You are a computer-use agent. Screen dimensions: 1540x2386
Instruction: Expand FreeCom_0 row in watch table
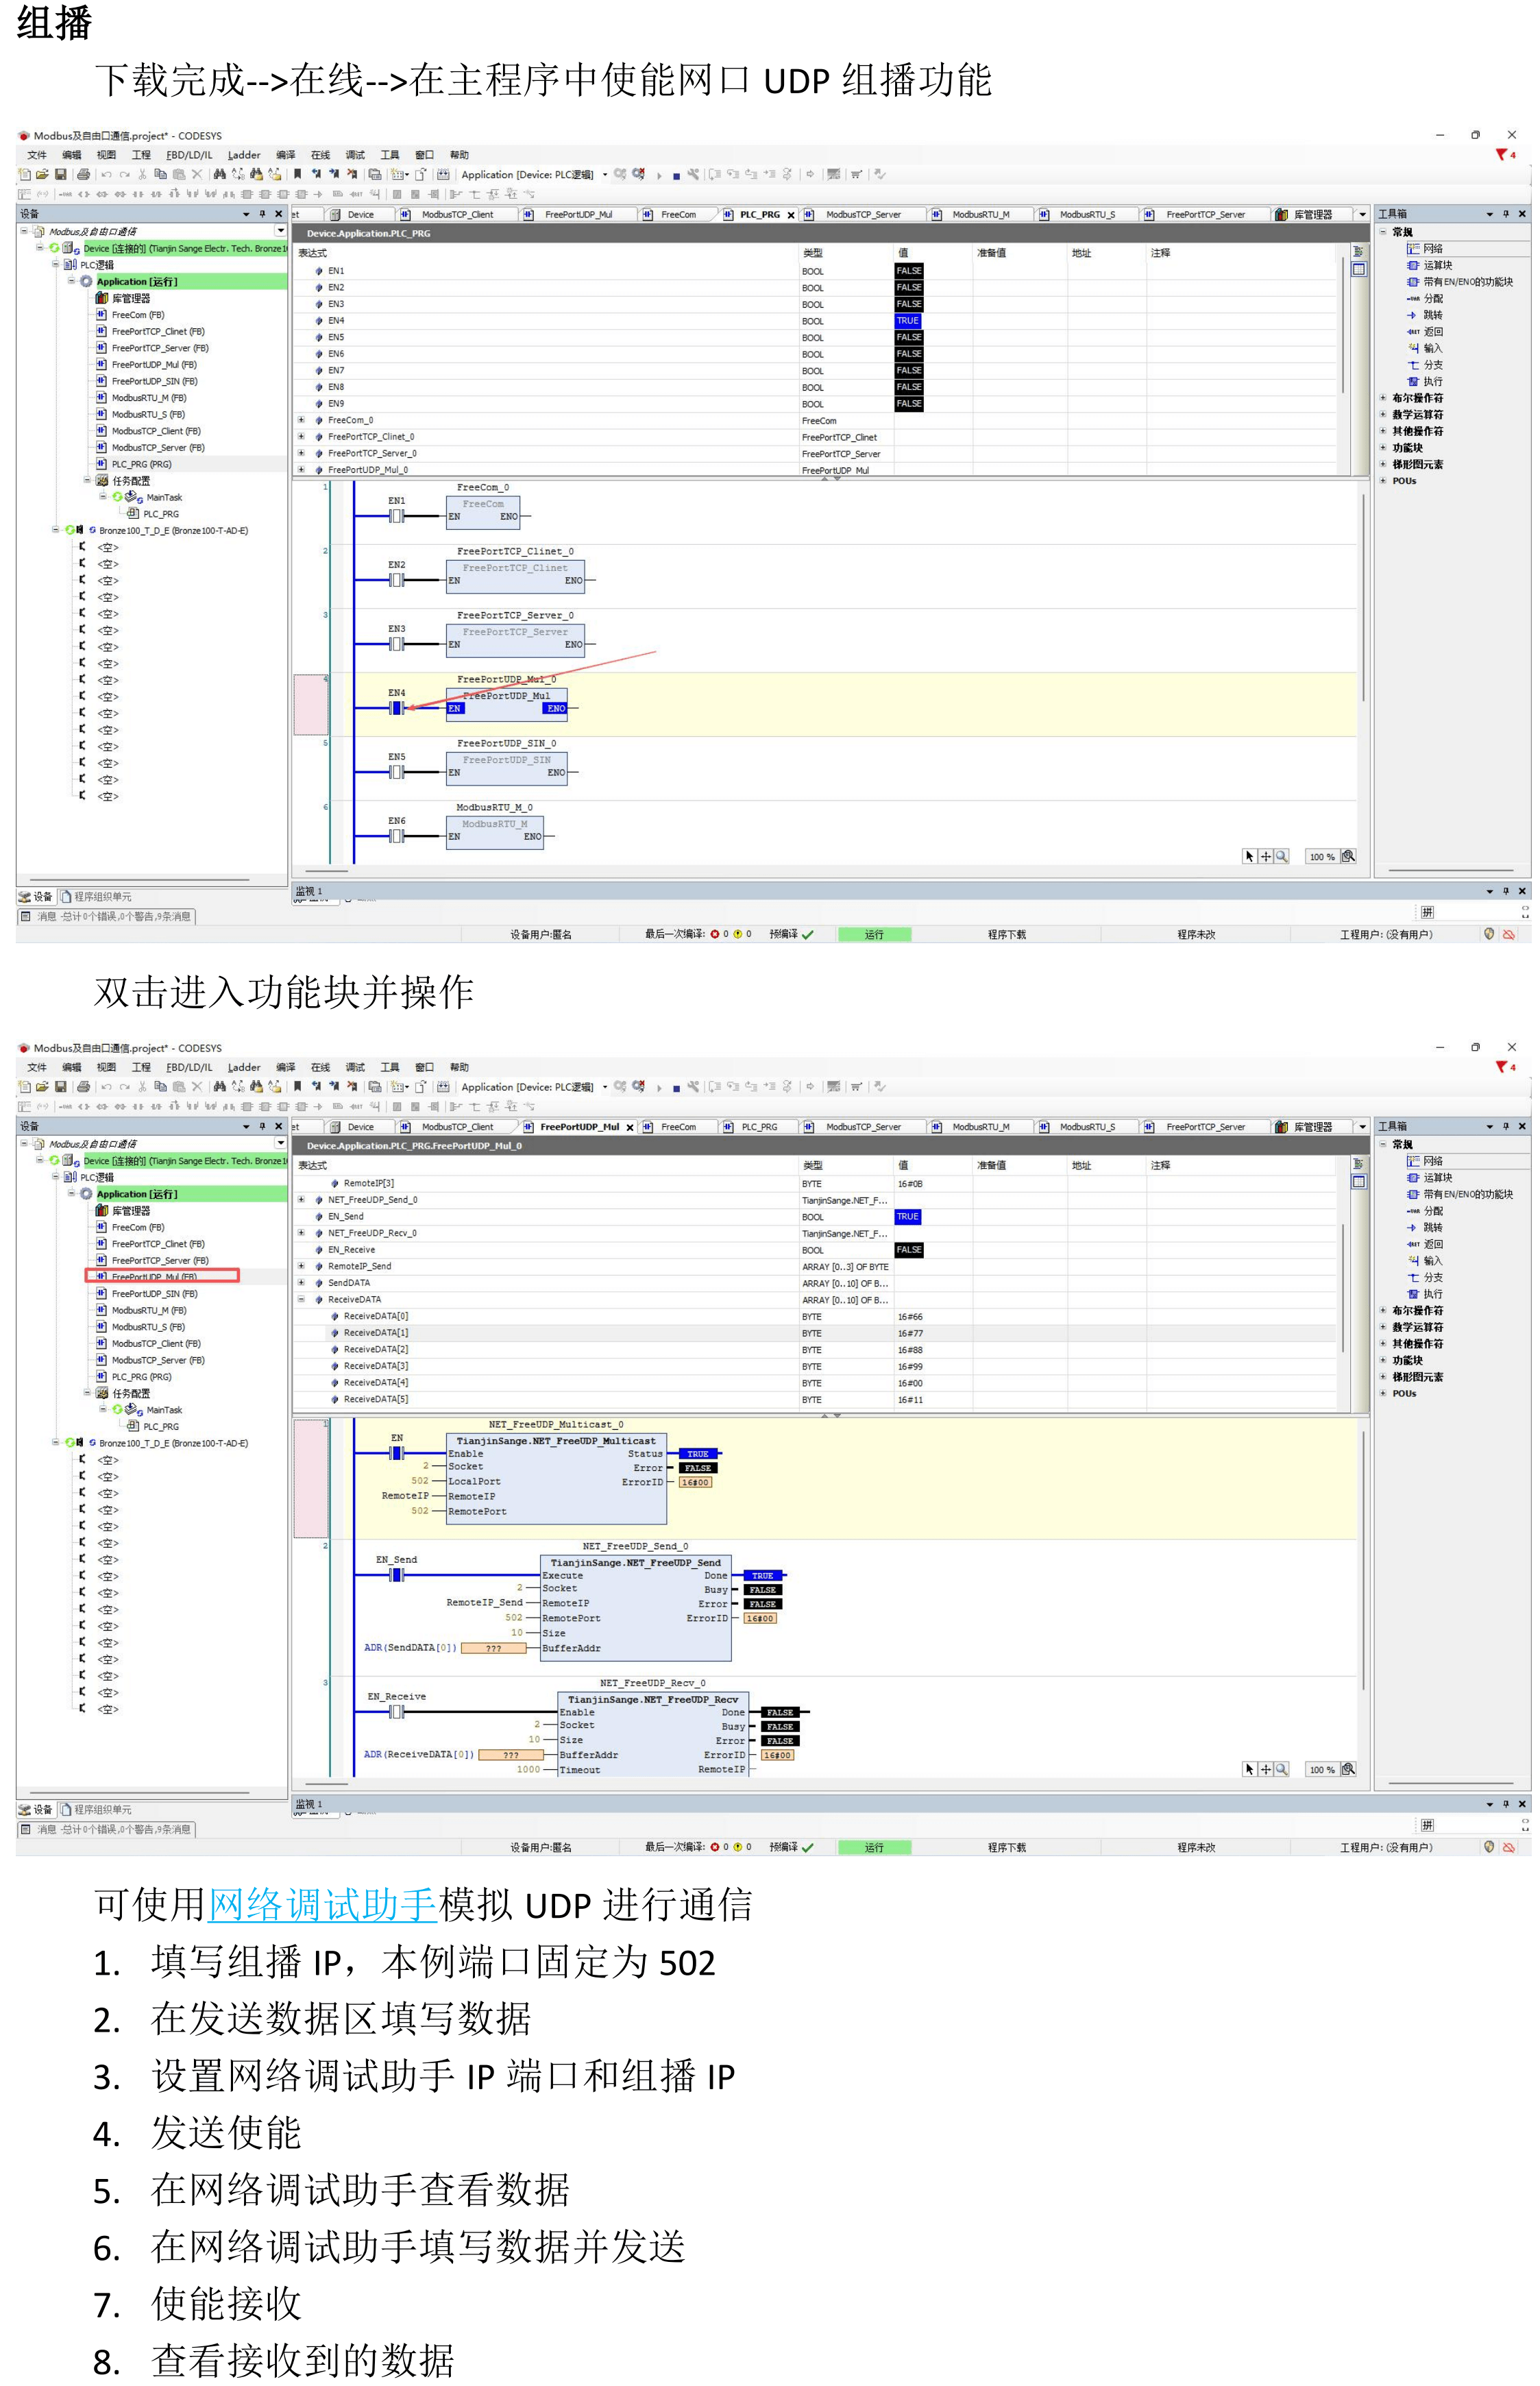(x=301, y=420)
